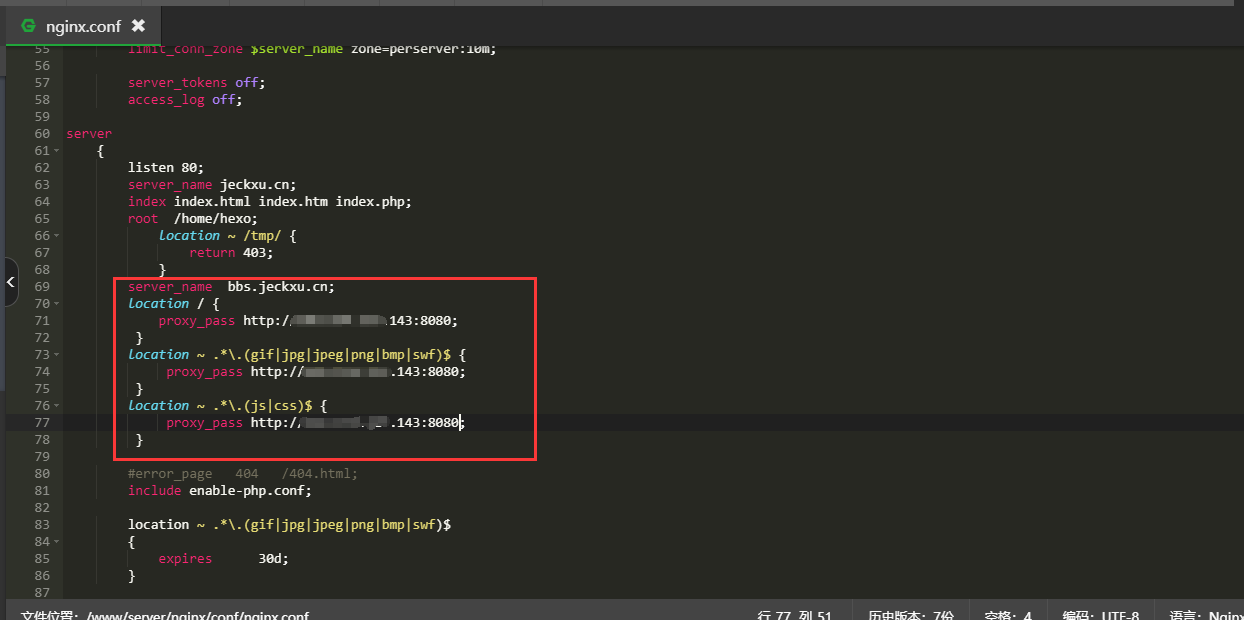This screenshot has width=1244, height=620.
Task: Place cursor on 'listen 80;' line
Action: point(166,167)
